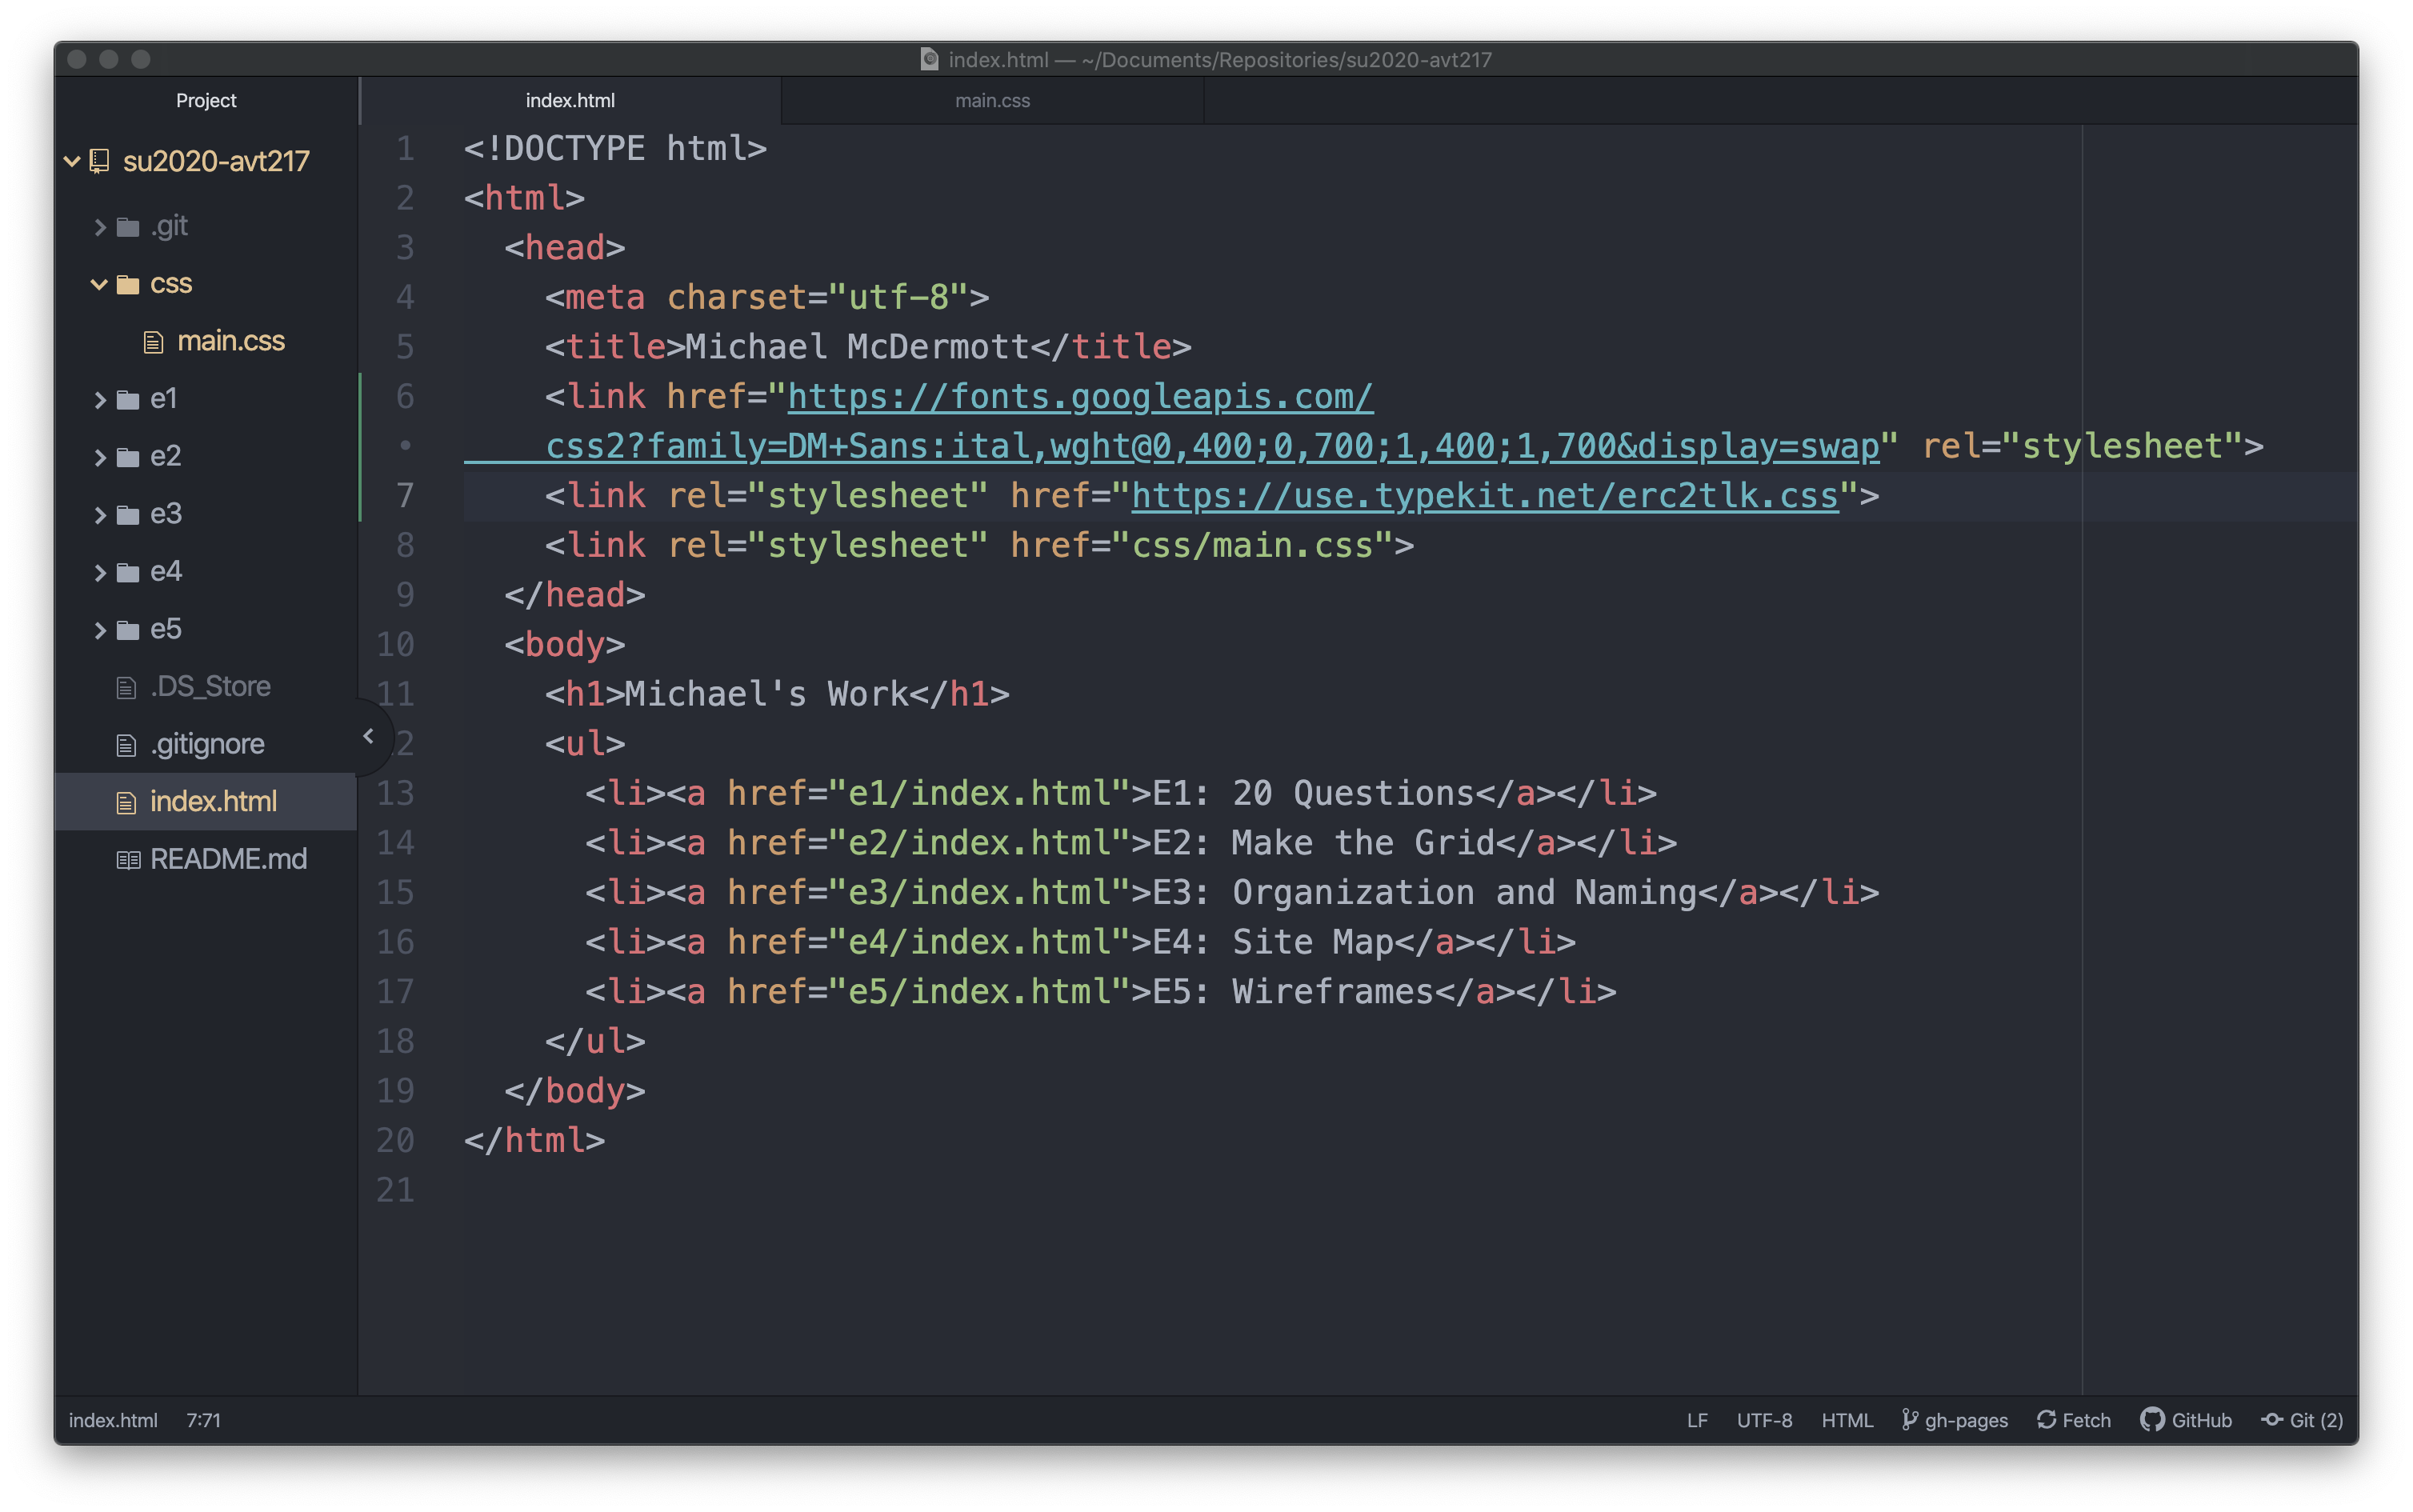Open the Google Fonts URL on line 6
Viewport: 2413px width, 1512px height.
(1080, 397)
